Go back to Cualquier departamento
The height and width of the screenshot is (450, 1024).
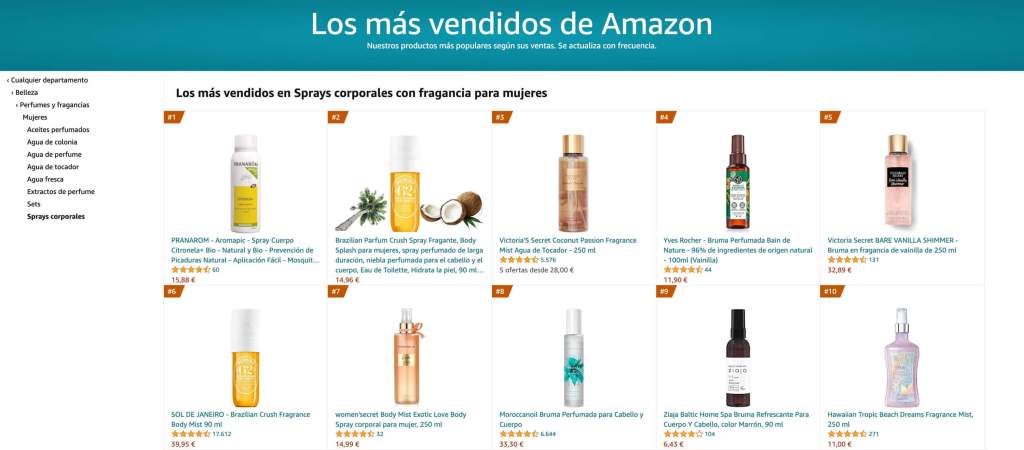coord(47,80)
